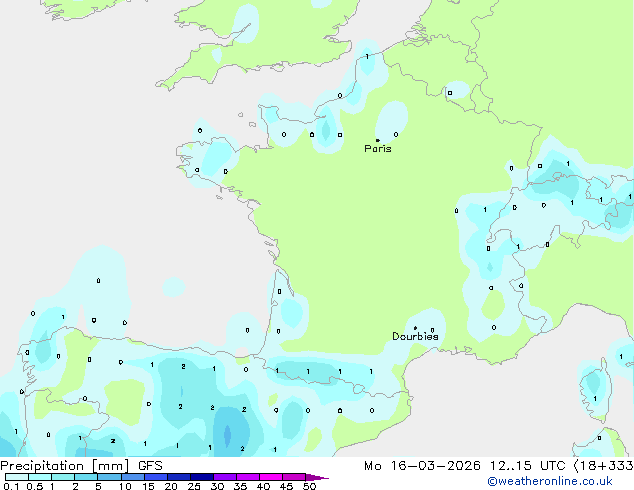Image resolution: width=634 pixels, height=490 pixels.
Task: Click the '12..15 UTC' time text
Action: tap(527, 466)
